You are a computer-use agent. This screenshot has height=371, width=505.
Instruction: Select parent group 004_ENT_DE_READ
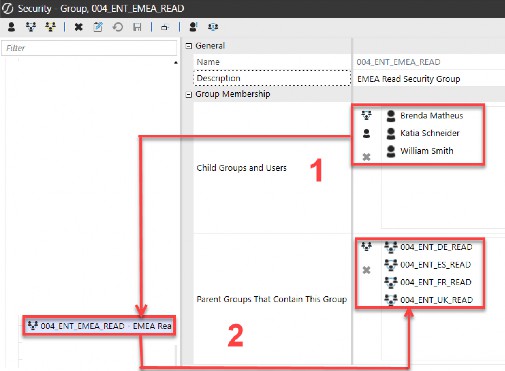click(428, 247)
